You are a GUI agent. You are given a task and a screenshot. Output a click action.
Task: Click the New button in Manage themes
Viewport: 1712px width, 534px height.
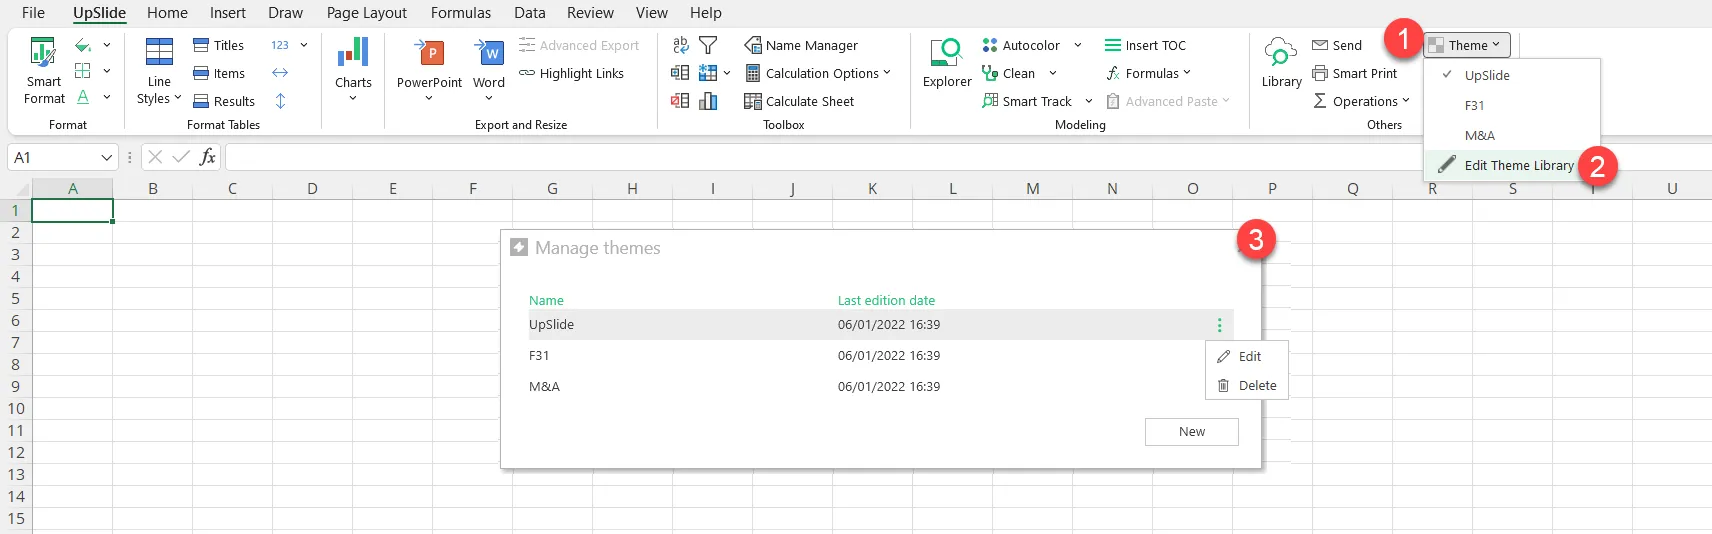pos(1192,432)
